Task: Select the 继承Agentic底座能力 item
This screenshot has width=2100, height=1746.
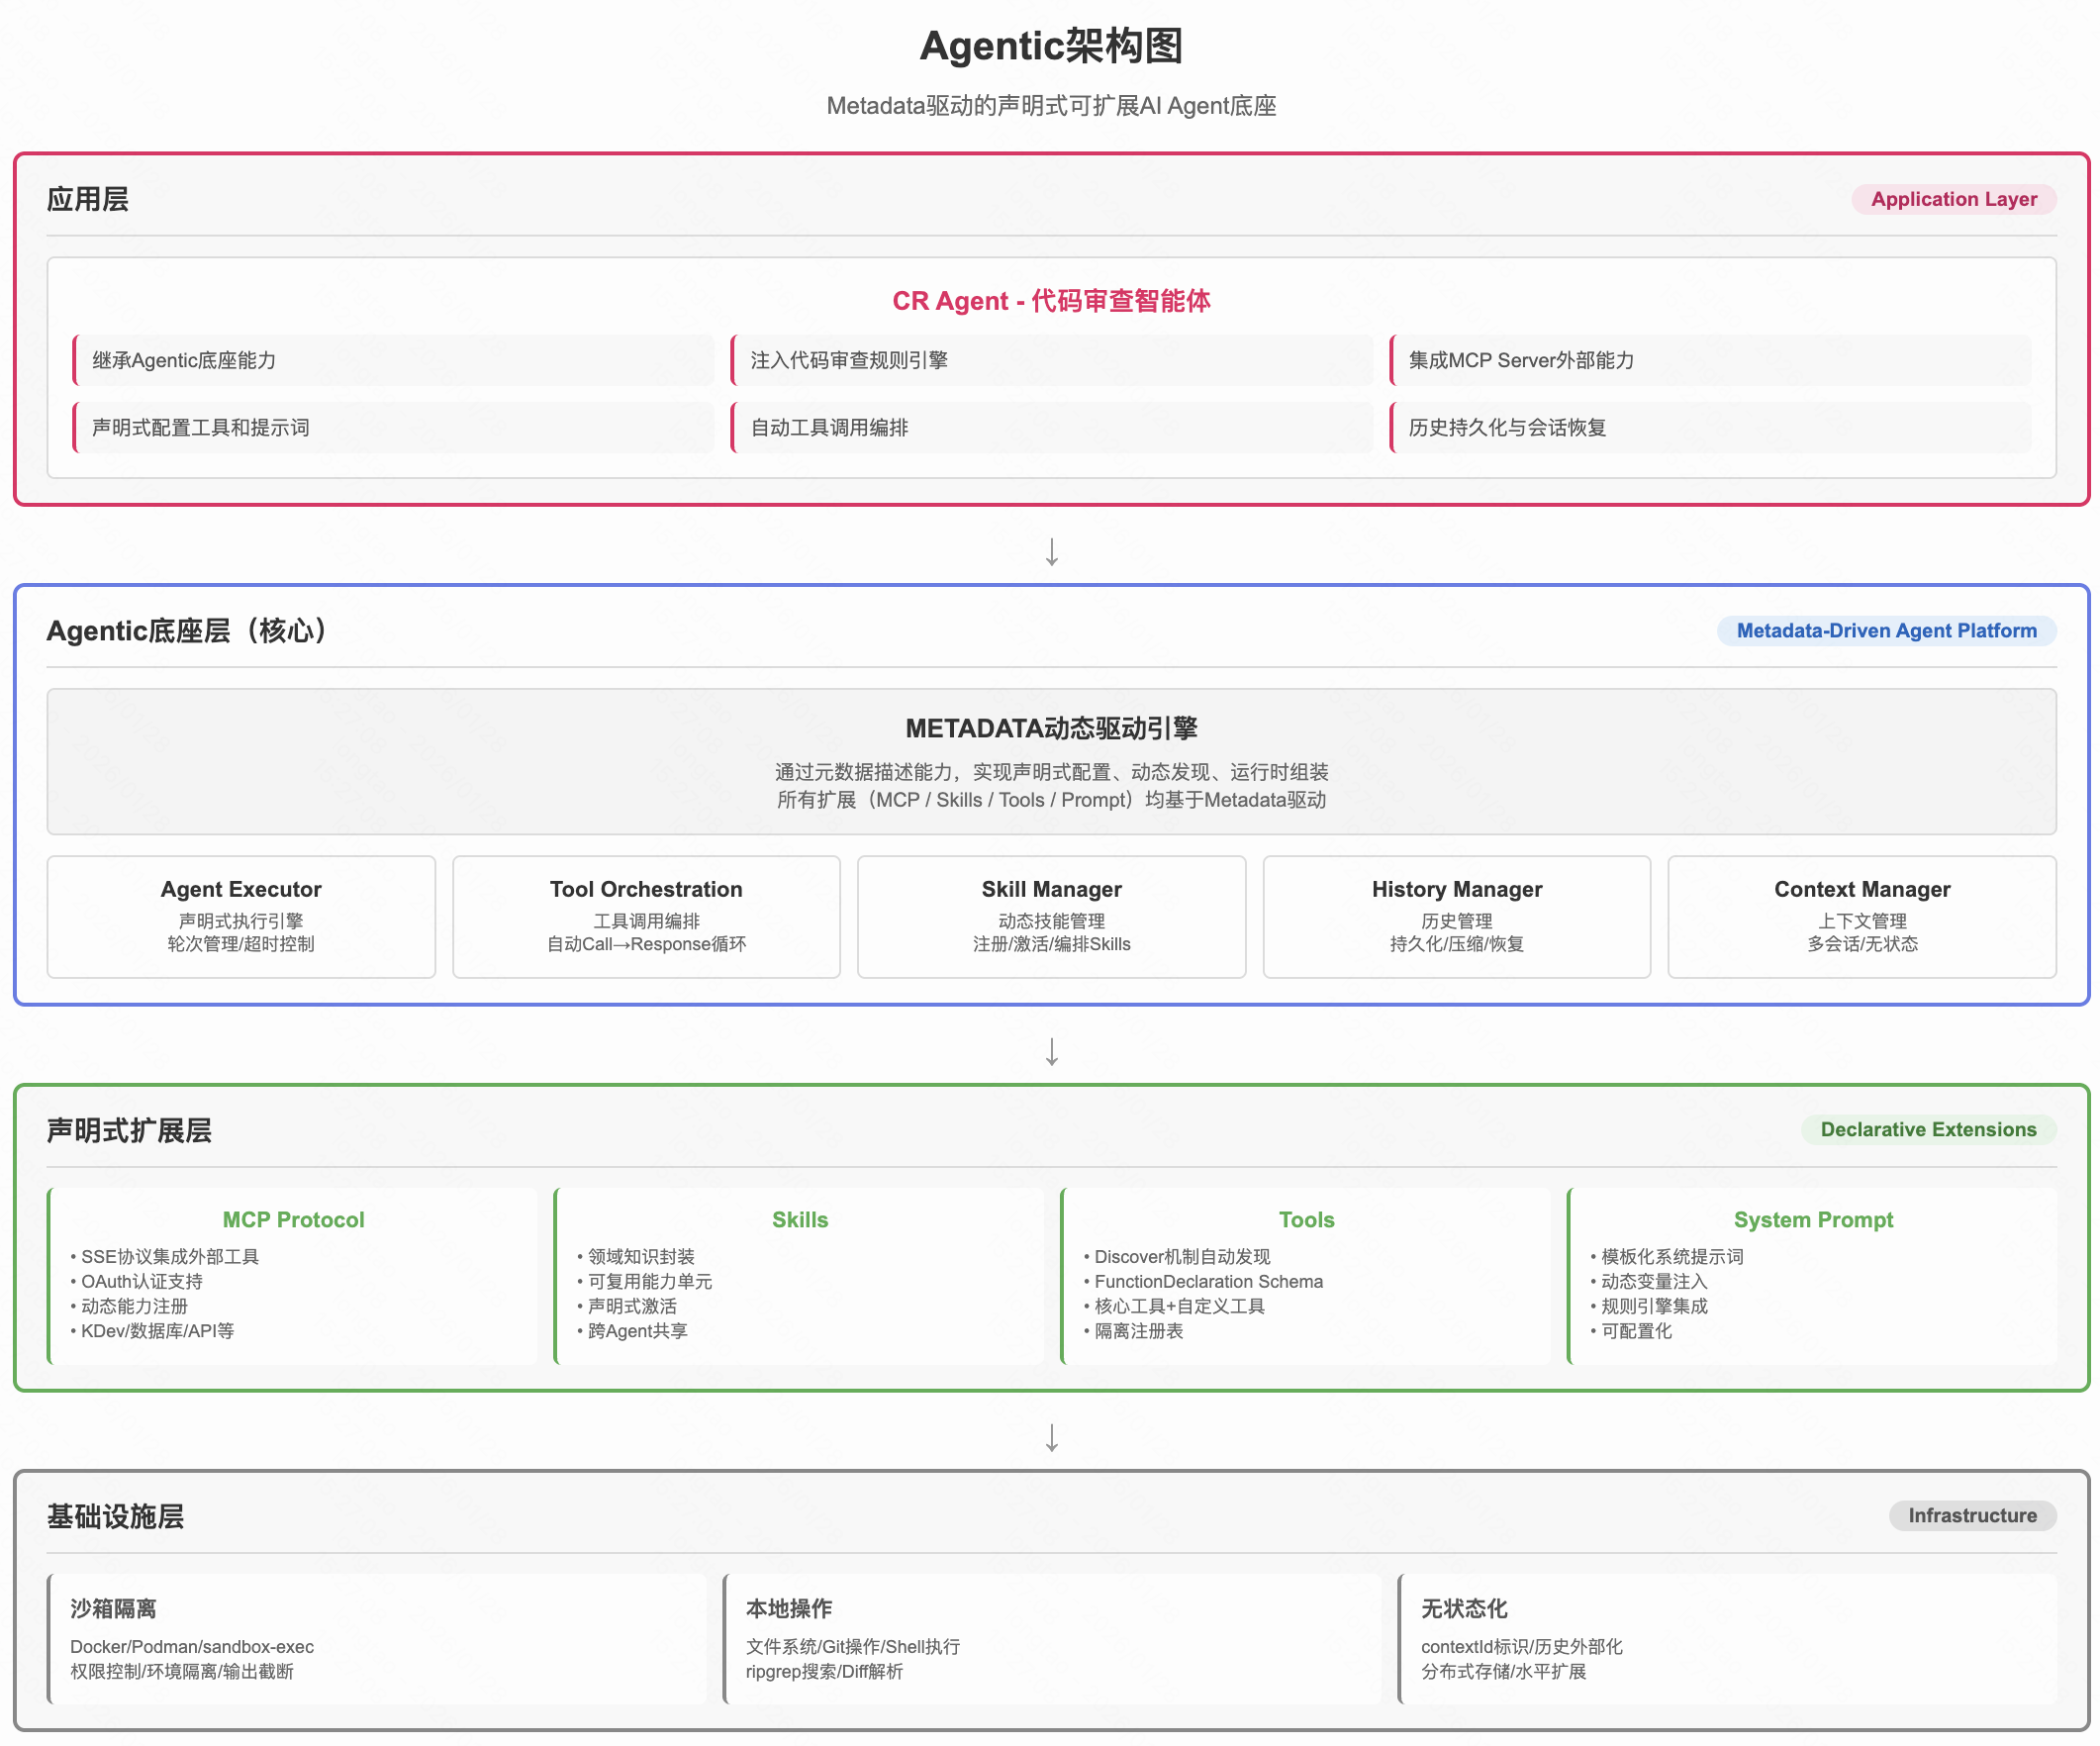Action: pyautogui.click(x=184, y=360)
